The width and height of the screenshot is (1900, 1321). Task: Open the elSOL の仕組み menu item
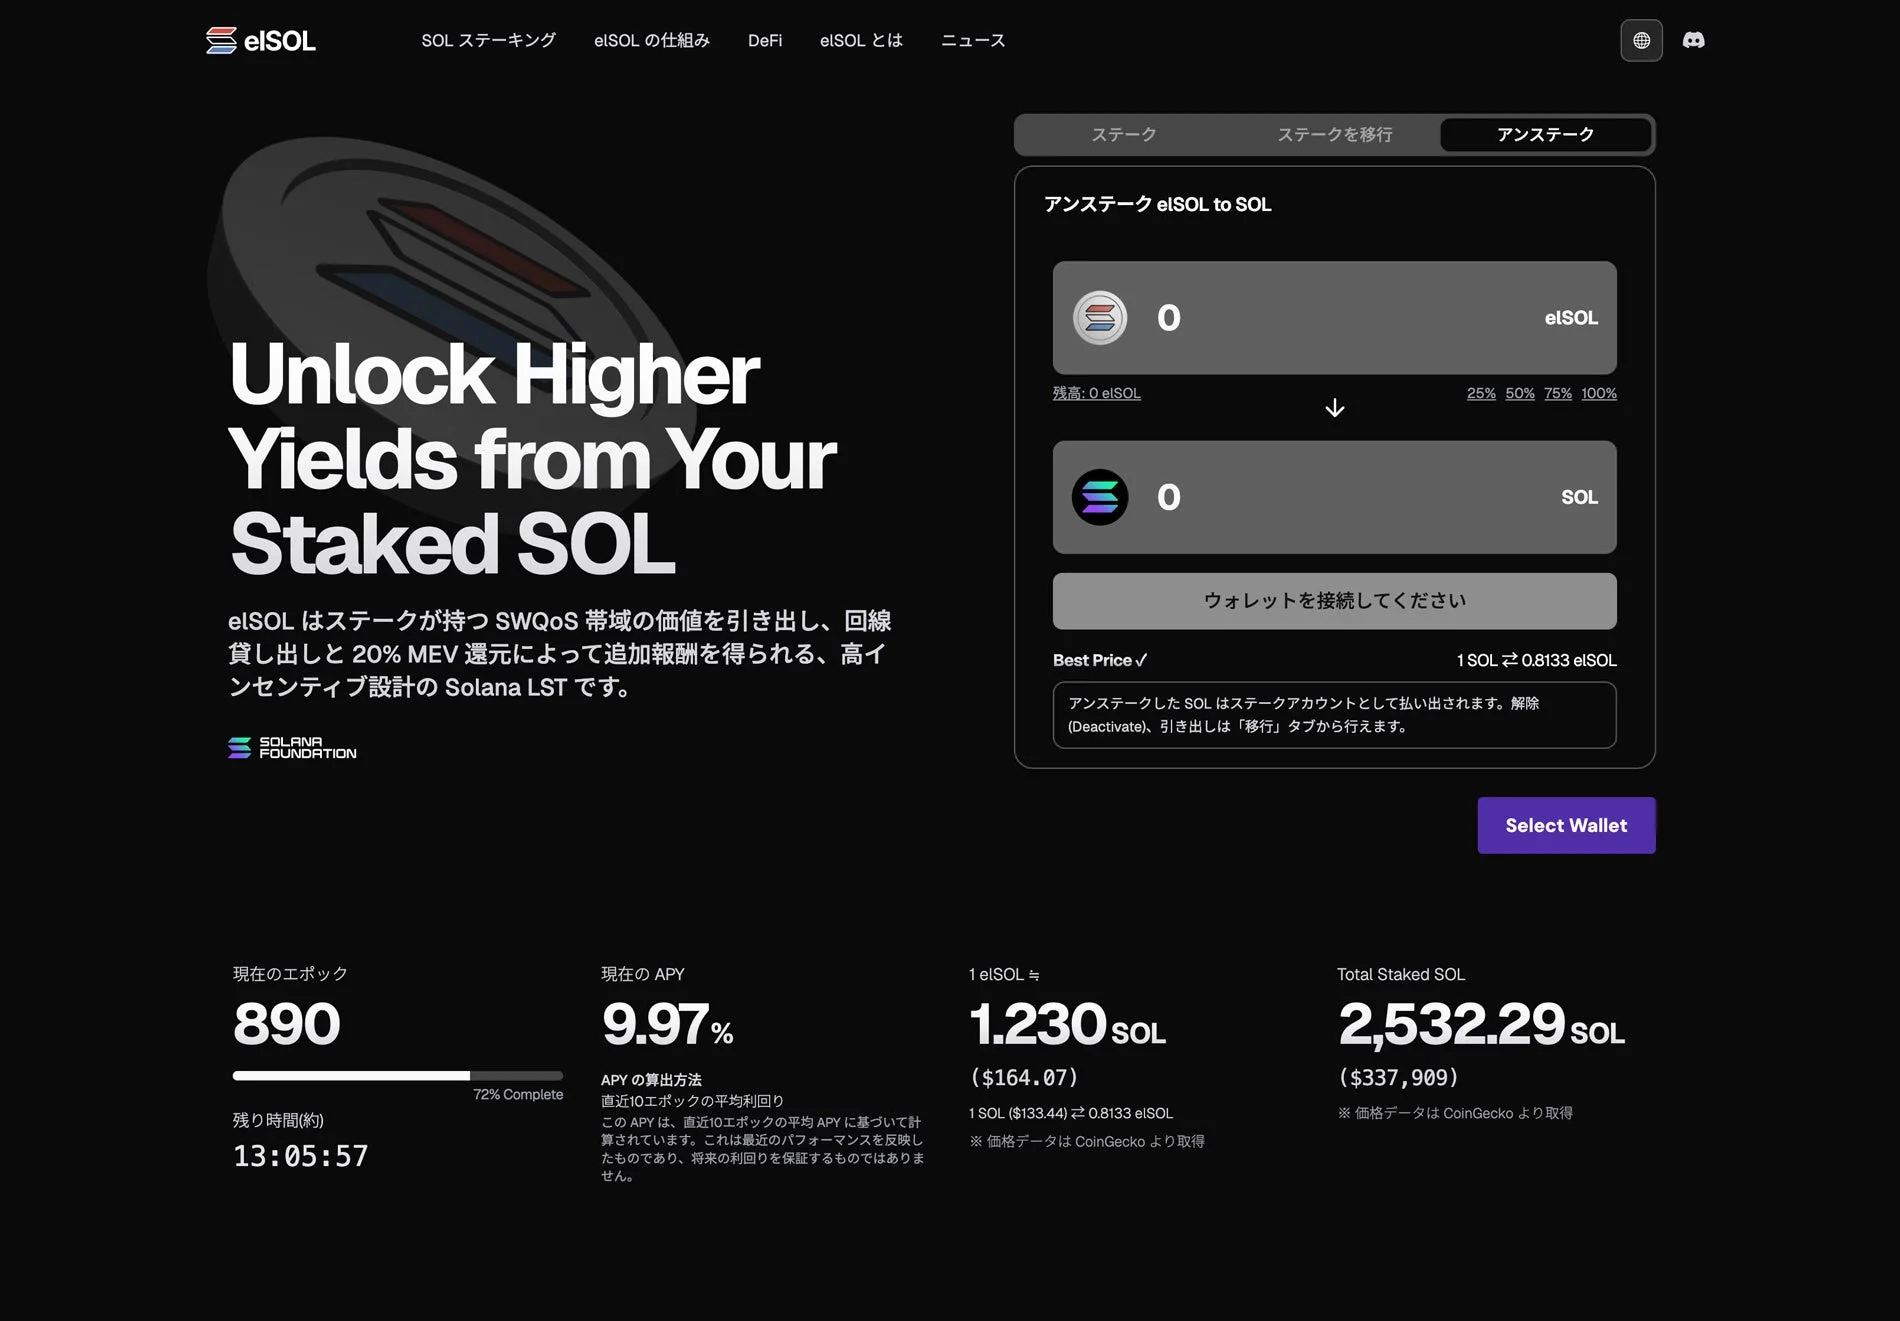[x=652, y=40]
